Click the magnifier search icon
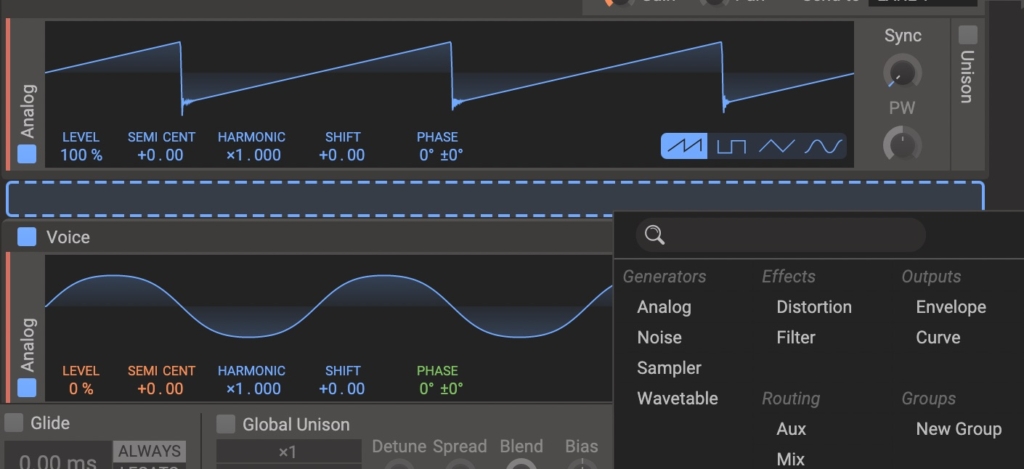The image size is (1024, 469). (x=655, y=235)
